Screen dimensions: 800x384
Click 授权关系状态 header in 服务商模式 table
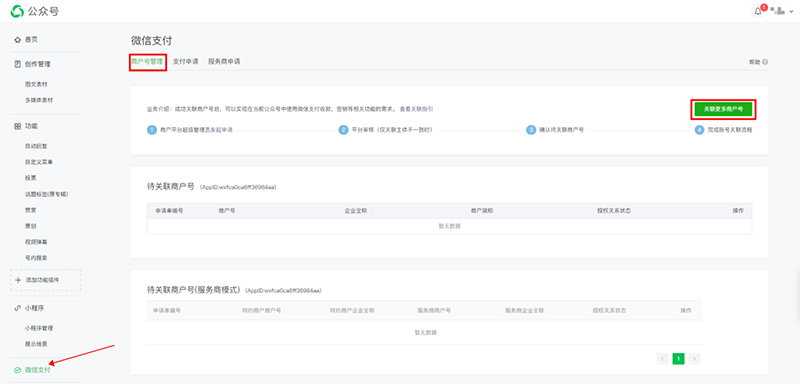609,310
